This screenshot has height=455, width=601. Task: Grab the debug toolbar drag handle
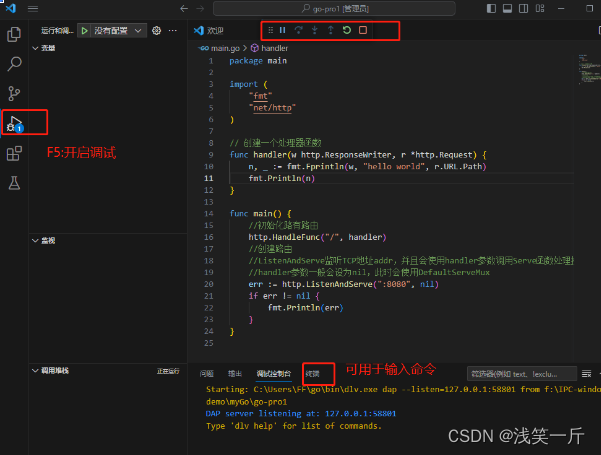tap(271, 30)
